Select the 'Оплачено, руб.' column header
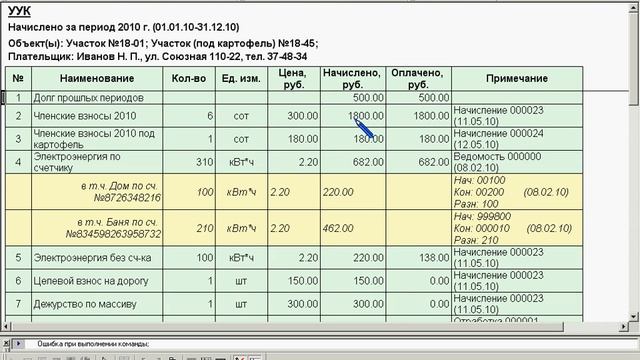Viewport: 640px width, 360px height. [418, 78]
